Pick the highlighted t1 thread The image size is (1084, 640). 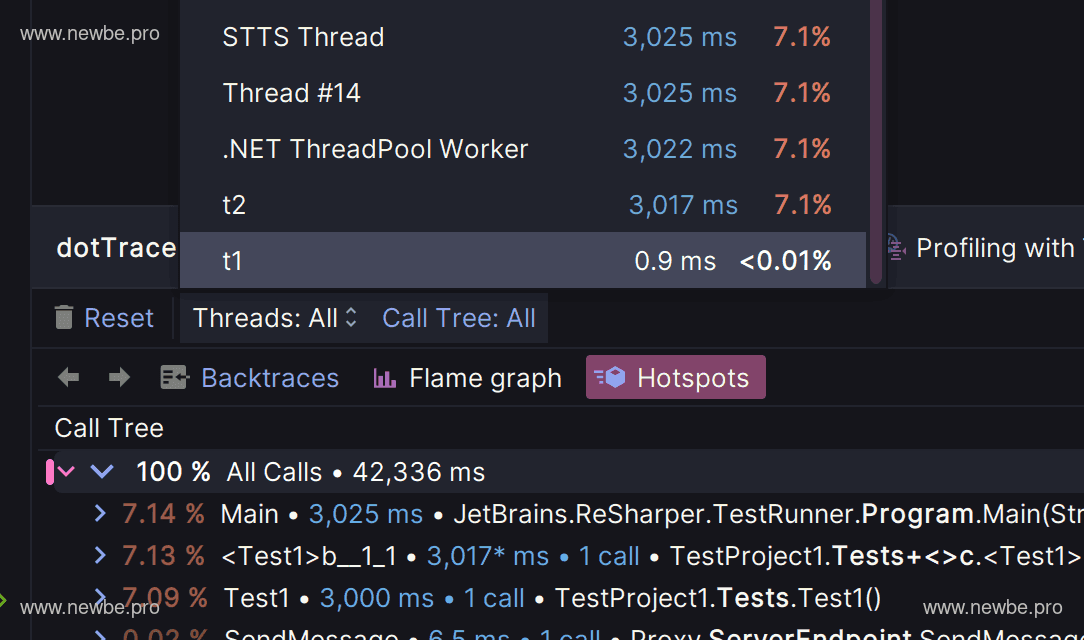point(233,261)
